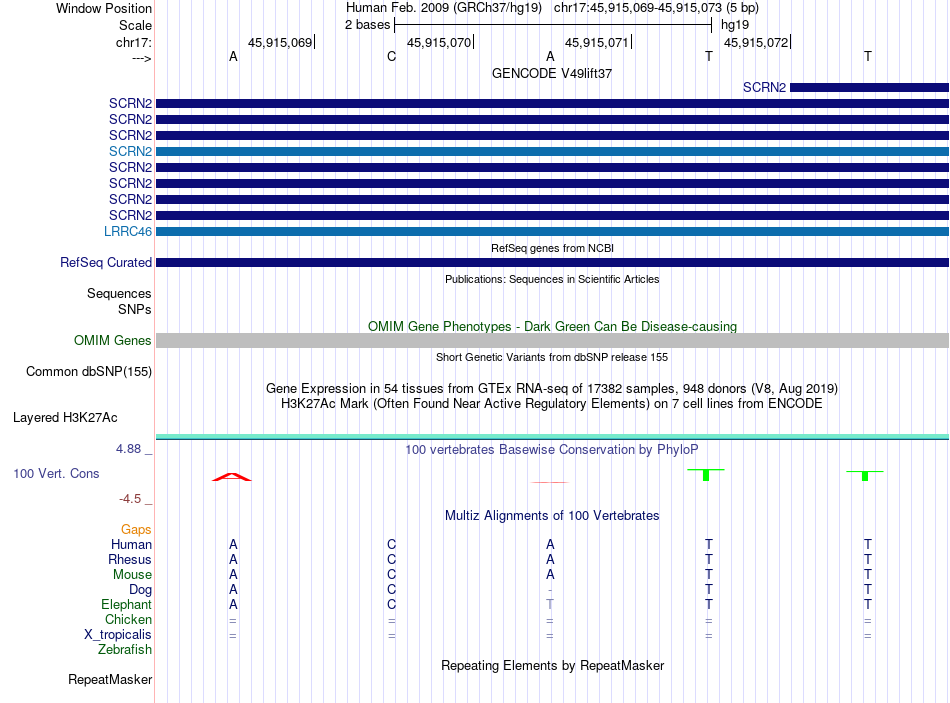
Task: Select the Elephant alignment row label
Action: point(127,605)
